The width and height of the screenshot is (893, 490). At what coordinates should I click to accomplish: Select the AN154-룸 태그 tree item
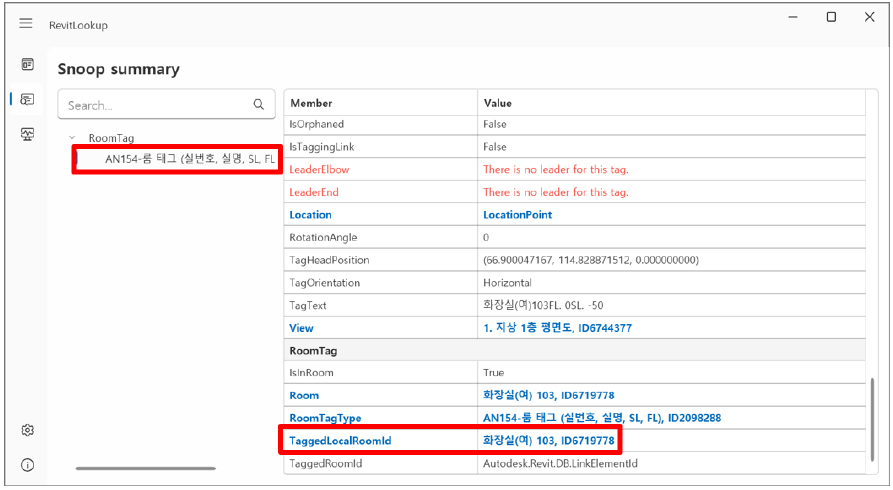click(x=190, y=159)
